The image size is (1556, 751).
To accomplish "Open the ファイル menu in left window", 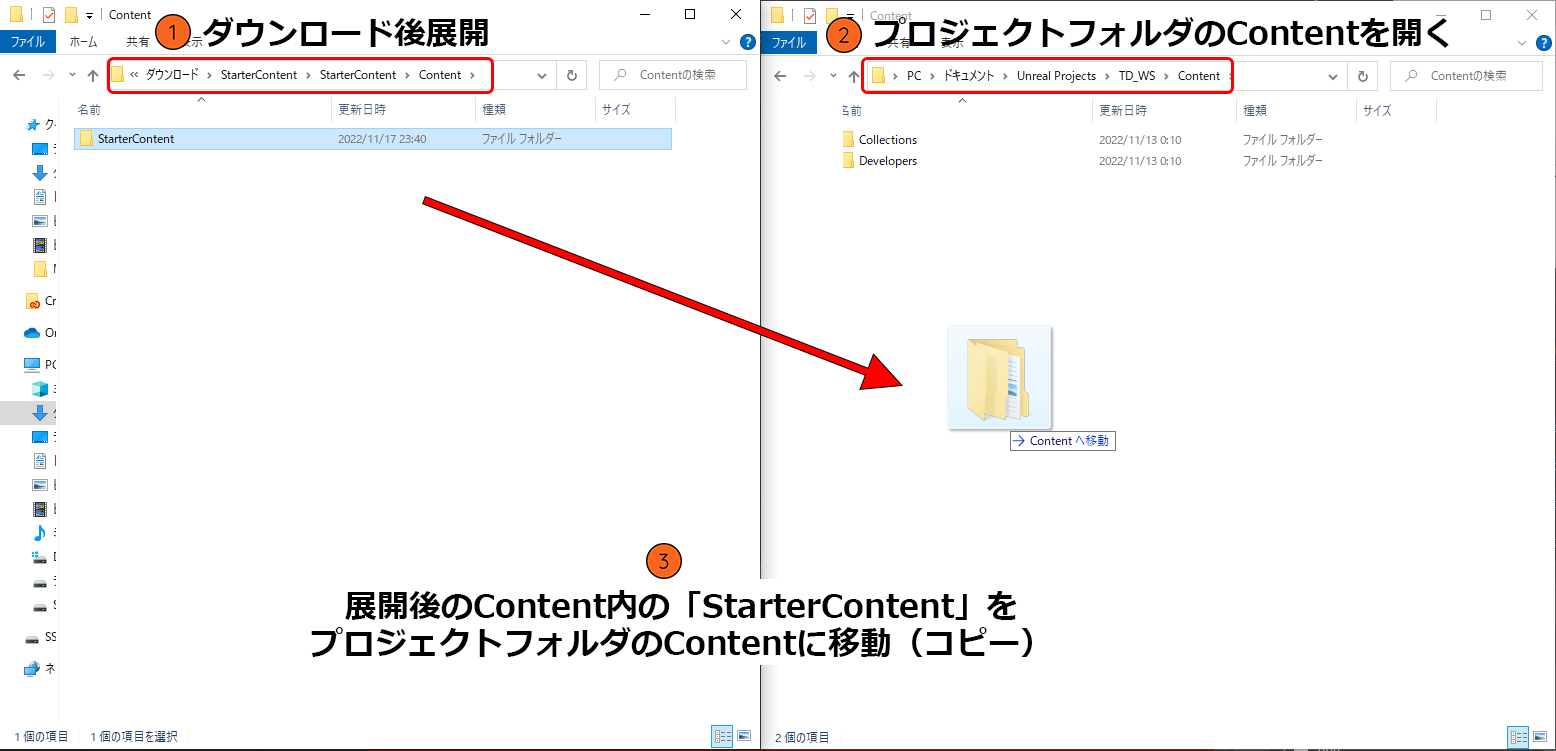I will [27, 42].
